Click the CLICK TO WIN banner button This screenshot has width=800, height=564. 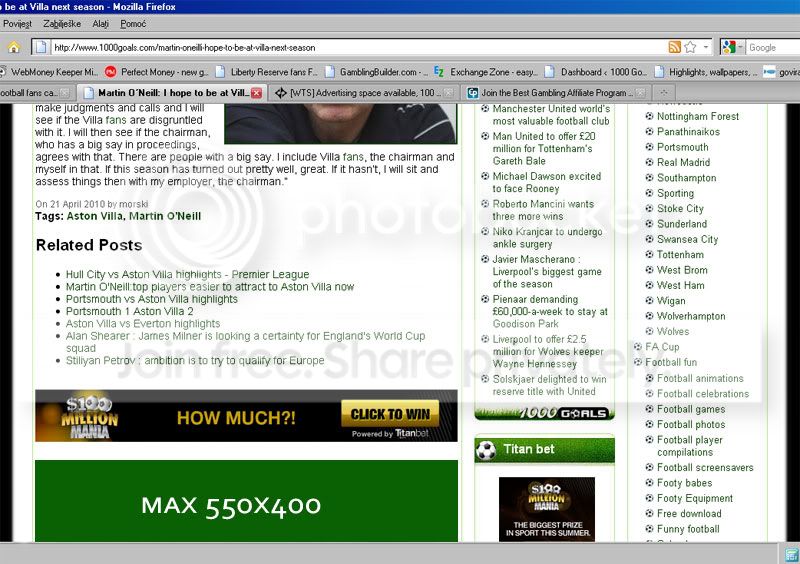390,414
